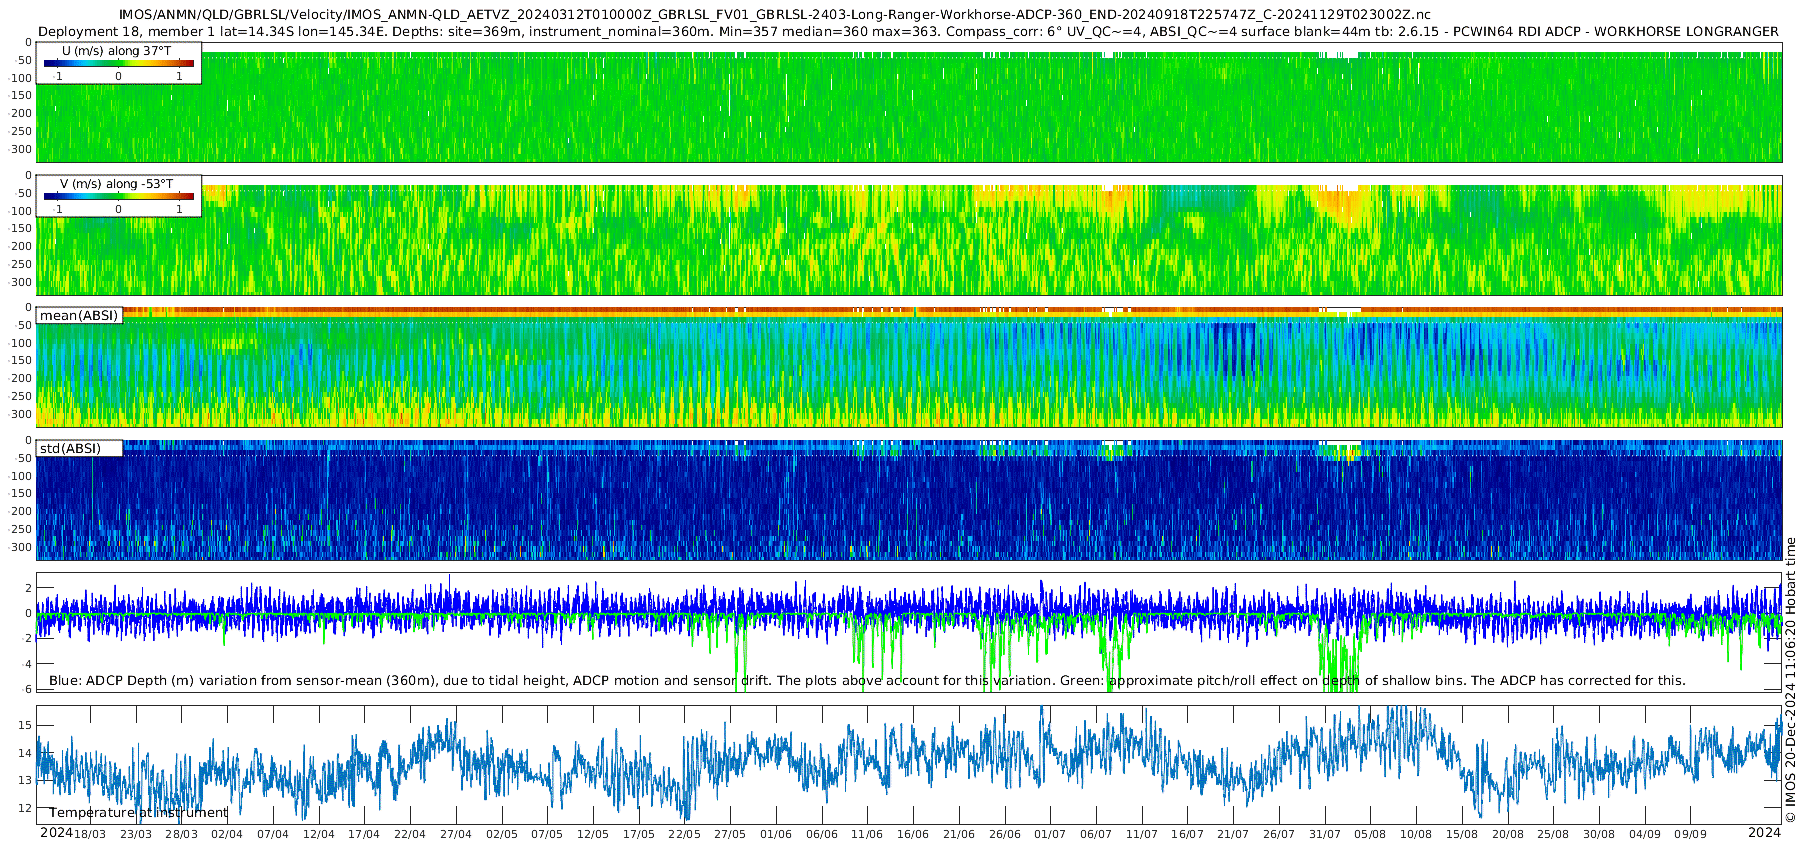Click the 11/06 date tick
The width and height of the screenshot is (1800, 850).
tap(867, 834)
